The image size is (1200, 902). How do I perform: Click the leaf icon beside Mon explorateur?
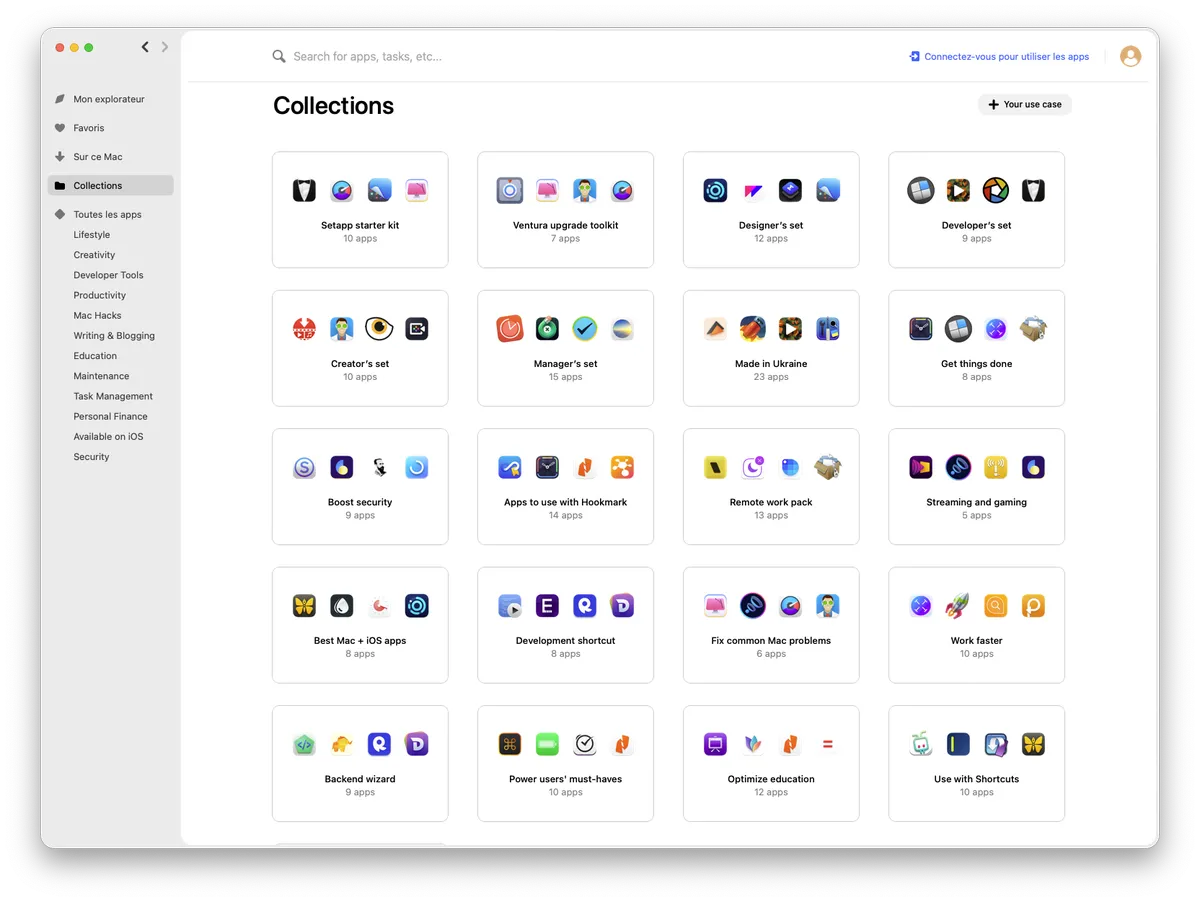pos(60,99)
